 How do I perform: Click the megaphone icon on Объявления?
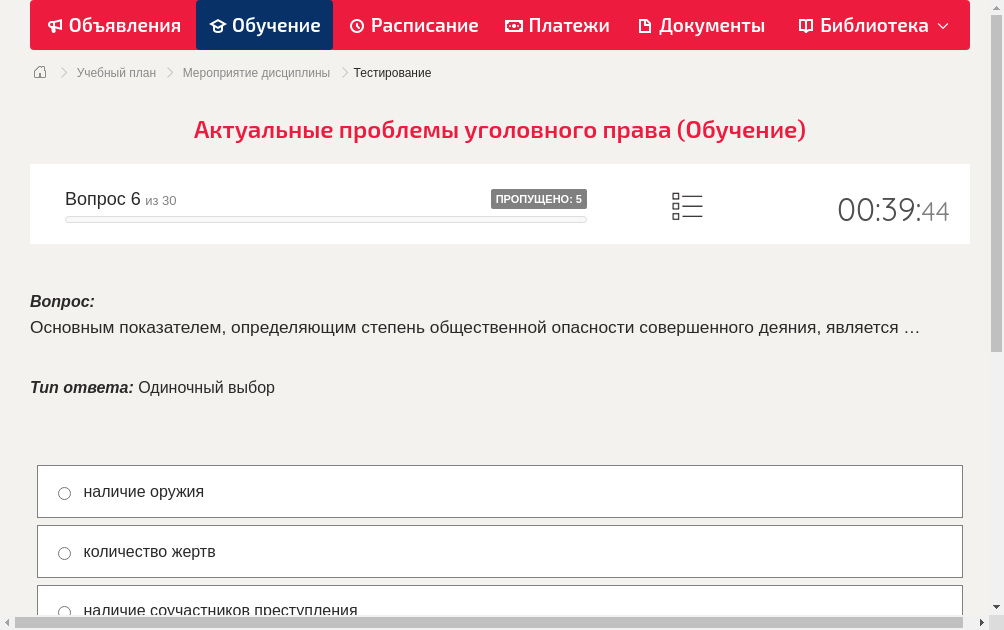click(53, 25)
